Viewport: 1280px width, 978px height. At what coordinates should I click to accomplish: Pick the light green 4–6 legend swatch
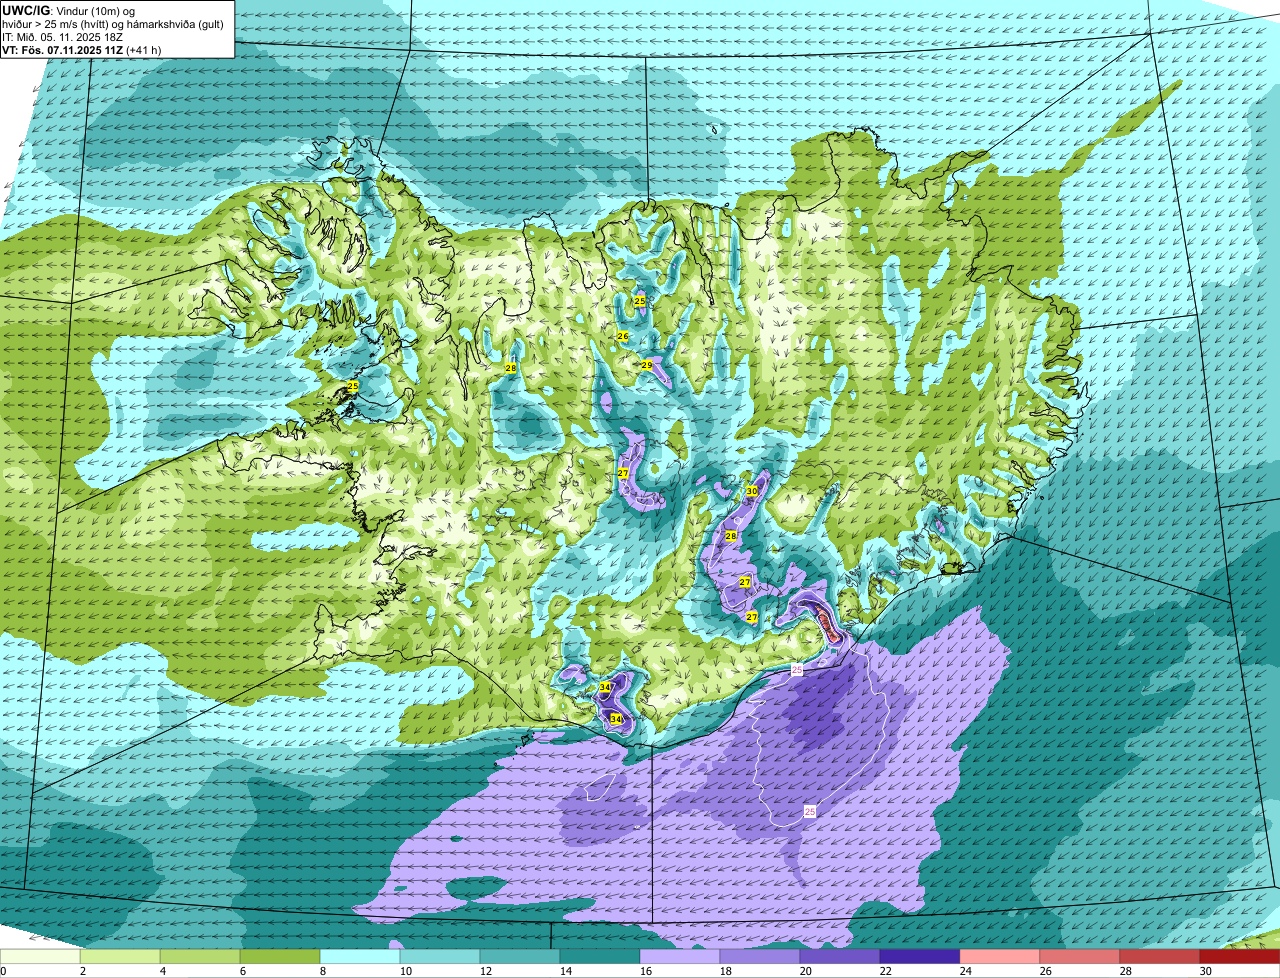(200, 957)
